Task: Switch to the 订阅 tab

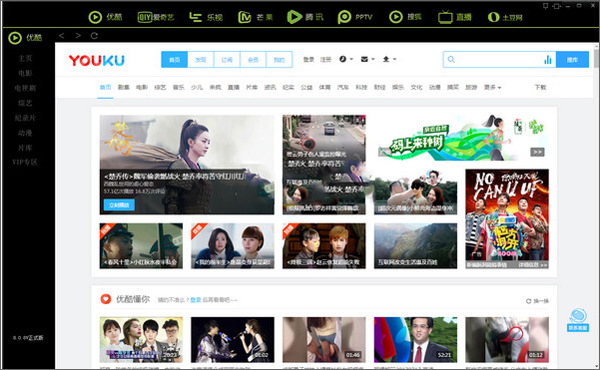Action: click(x=227, y=60)
